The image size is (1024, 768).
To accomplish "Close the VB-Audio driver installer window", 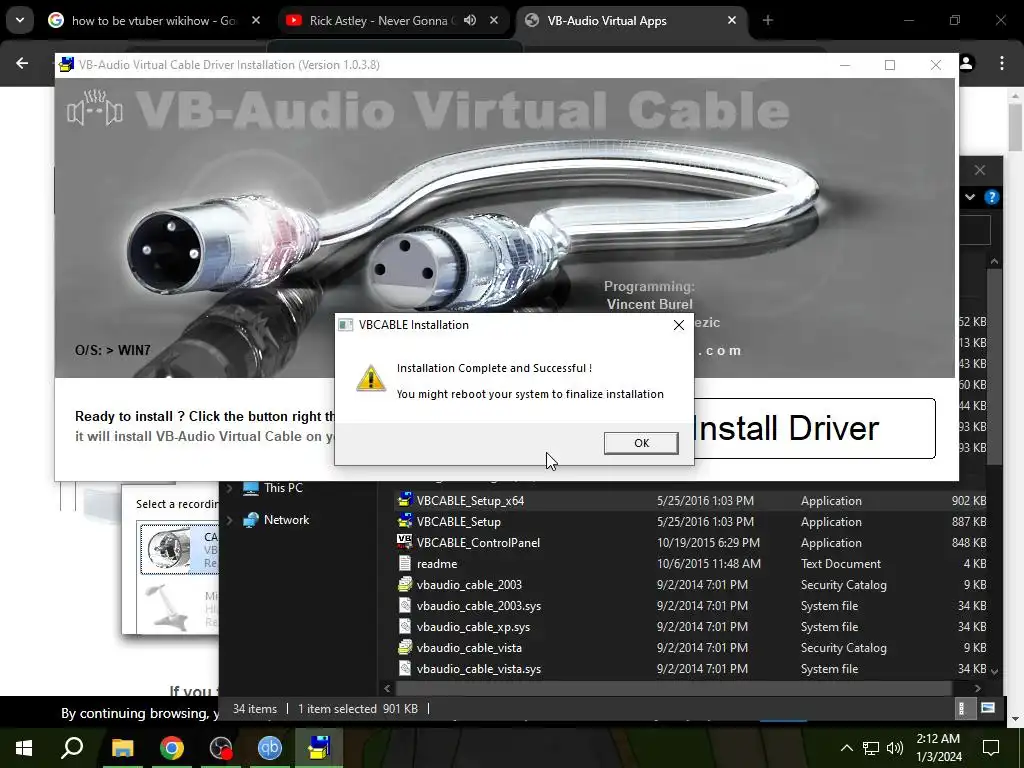I will [936, 65].
